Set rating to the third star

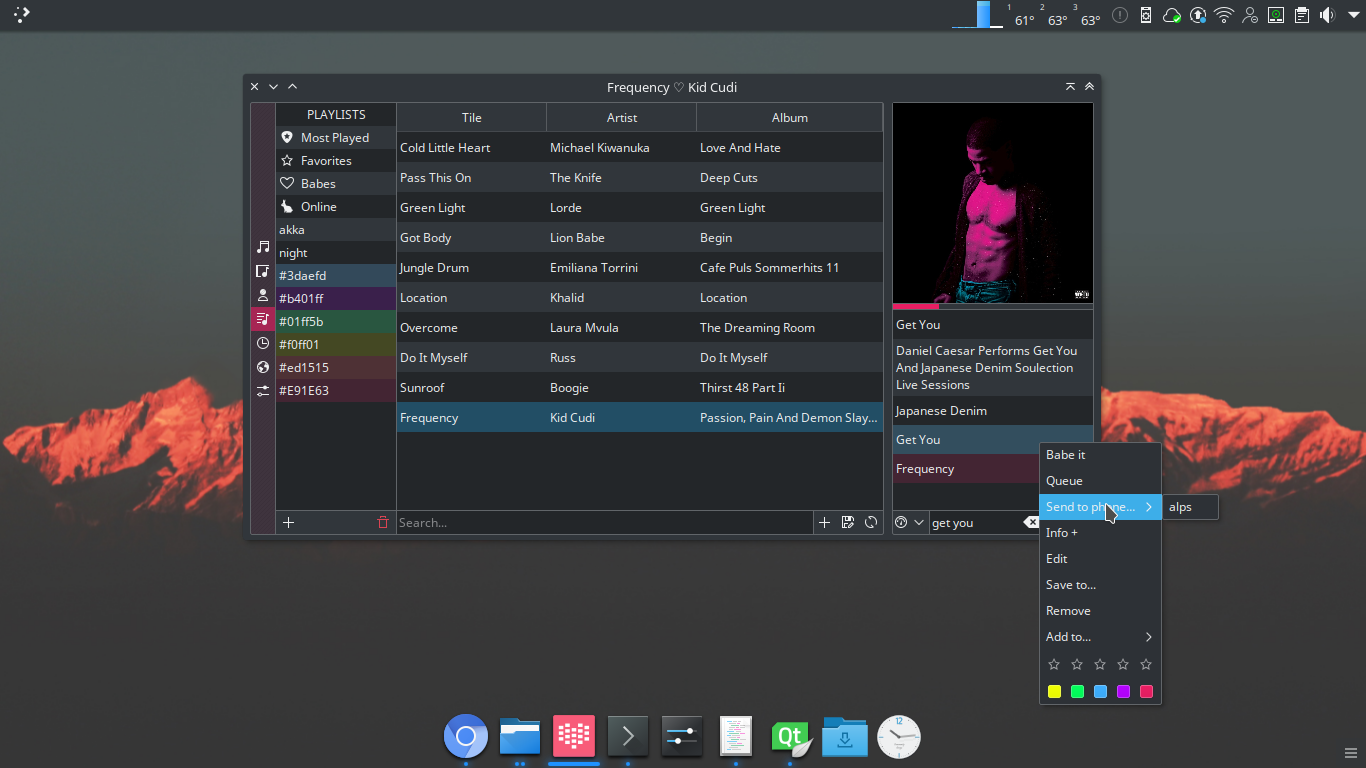pyautogui.click(x=1100, y=664)
